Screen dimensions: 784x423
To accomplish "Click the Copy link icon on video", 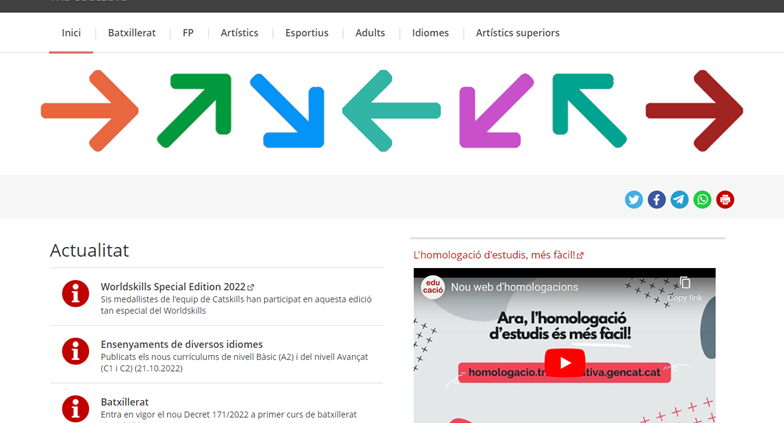I will pos(685,289).
